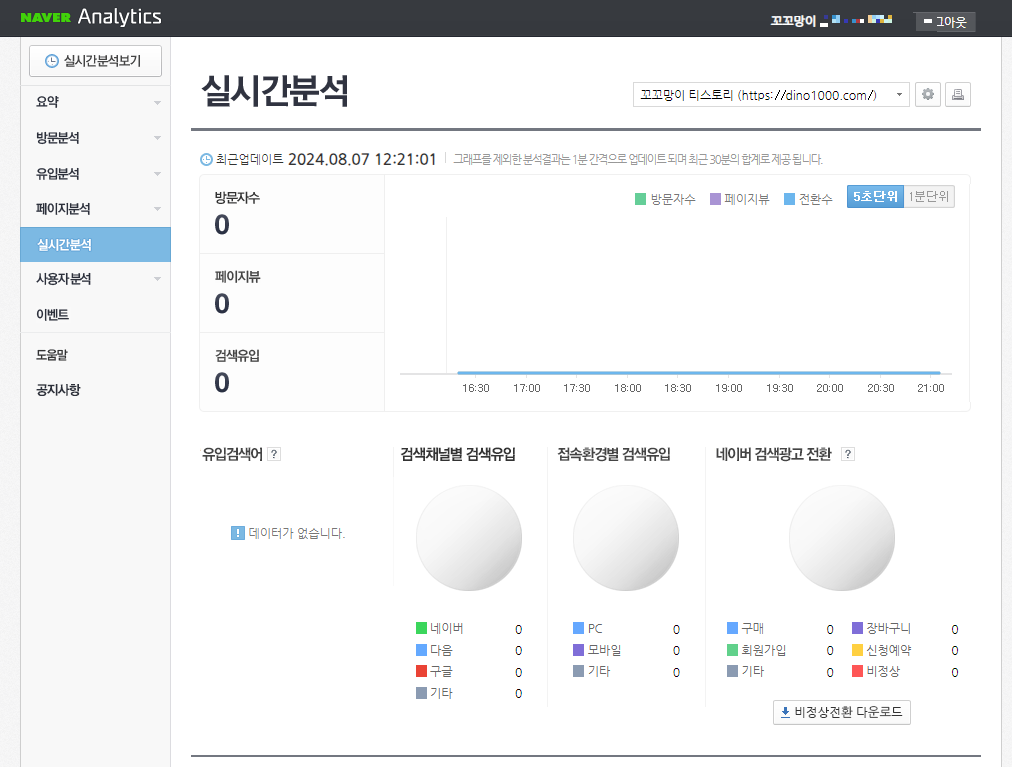Click the settings gear beside the site selector
The image size is (1012, 767).
(928, 93)
